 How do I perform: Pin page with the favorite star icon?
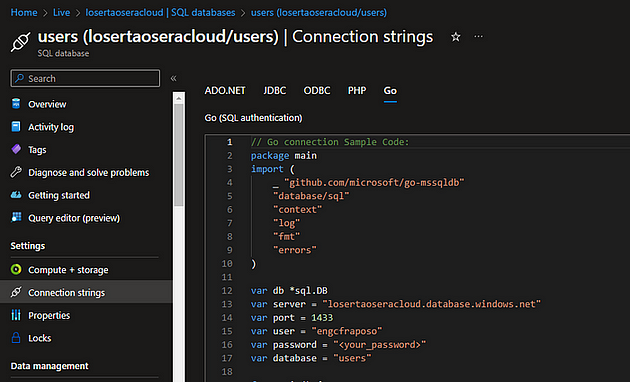[x=455, y=37]
